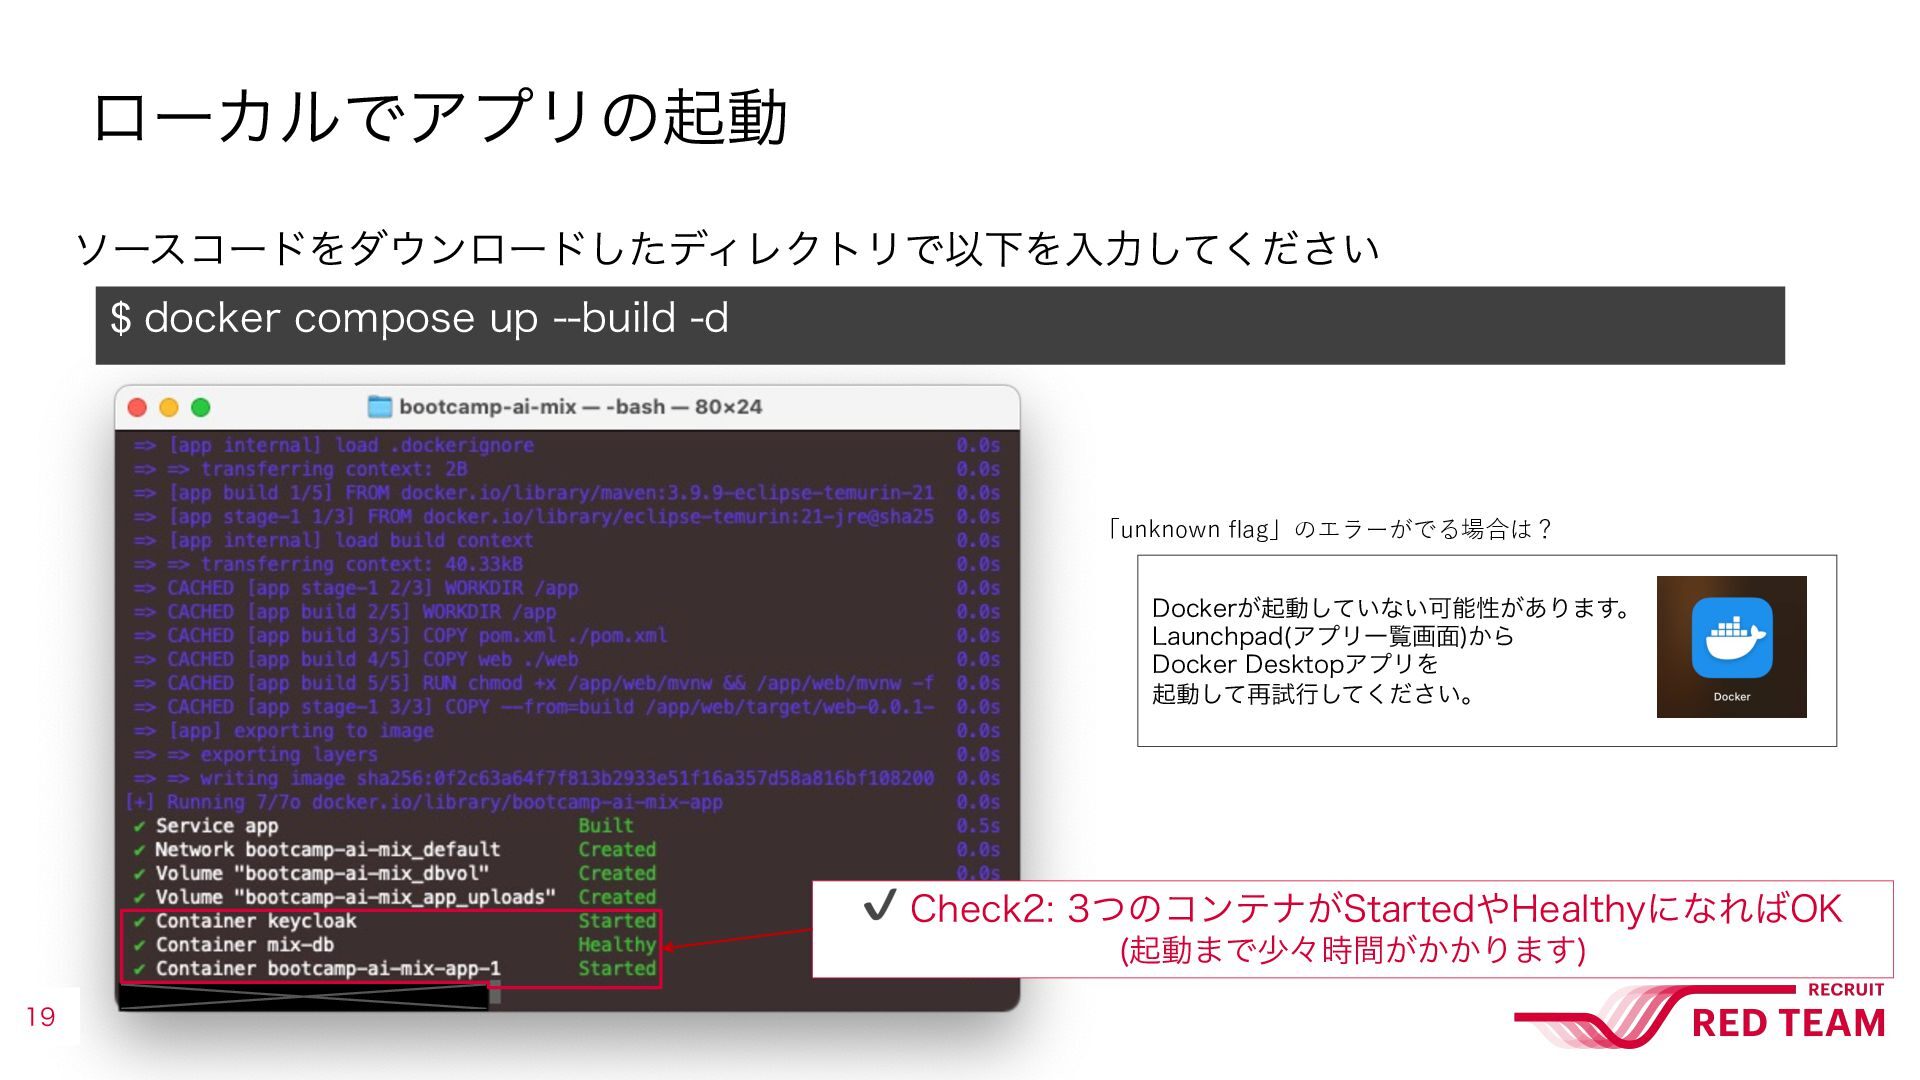Click the instruction line starting with 'ソースコードを'
1920x1080 pixels.
pyautogui.click(x=727, y=248)
